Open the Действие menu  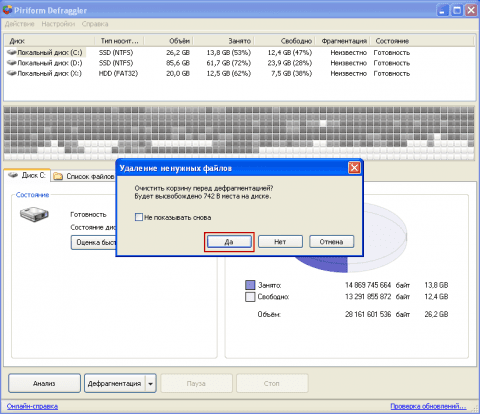[x=20, y=24]
